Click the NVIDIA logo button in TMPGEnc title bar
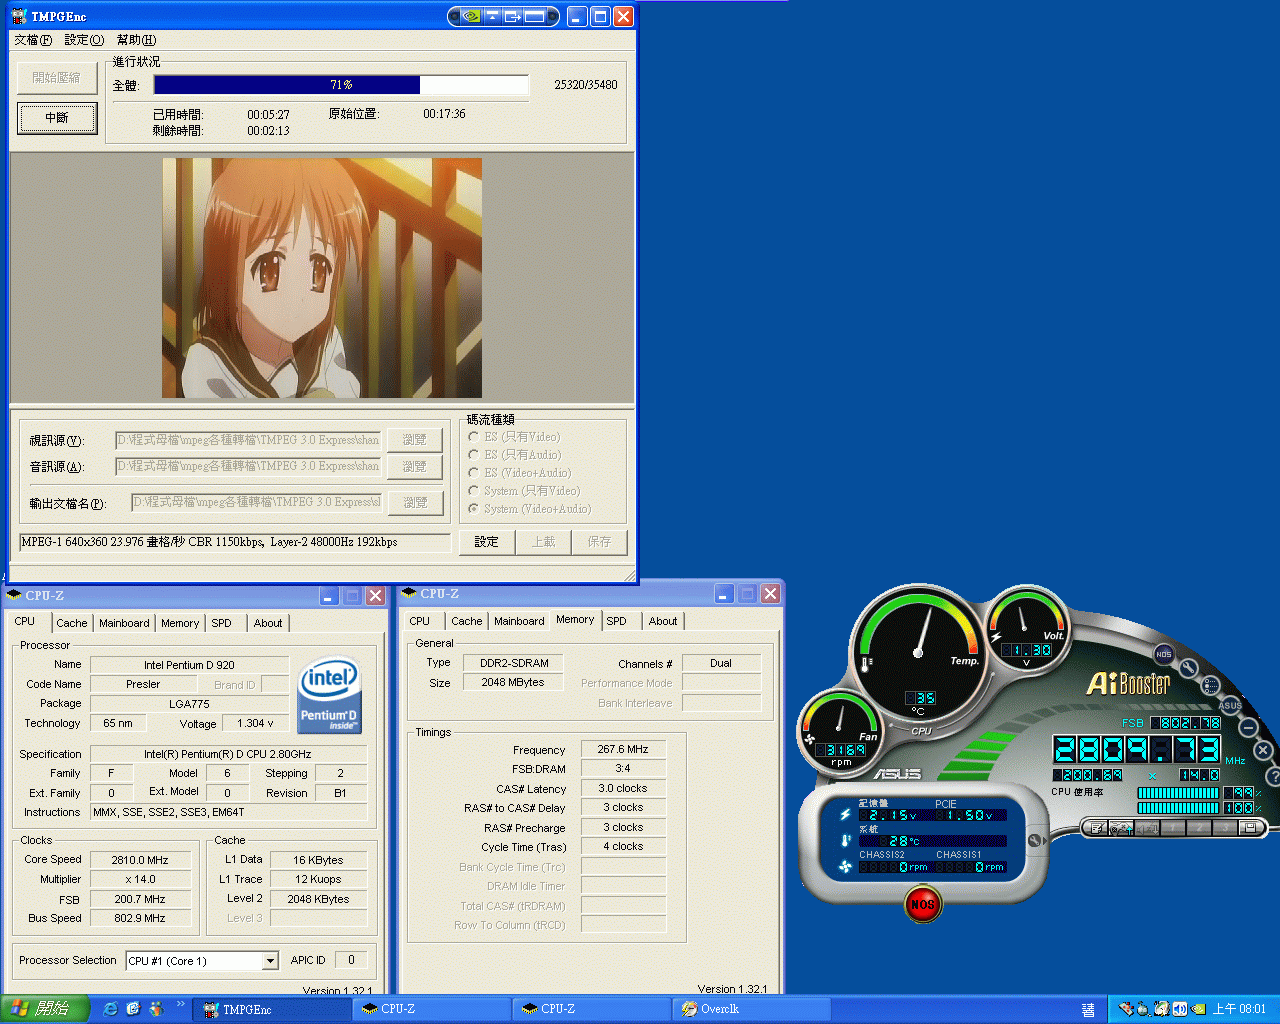This screenshot has width=1280, height=1024. (470, 16)
